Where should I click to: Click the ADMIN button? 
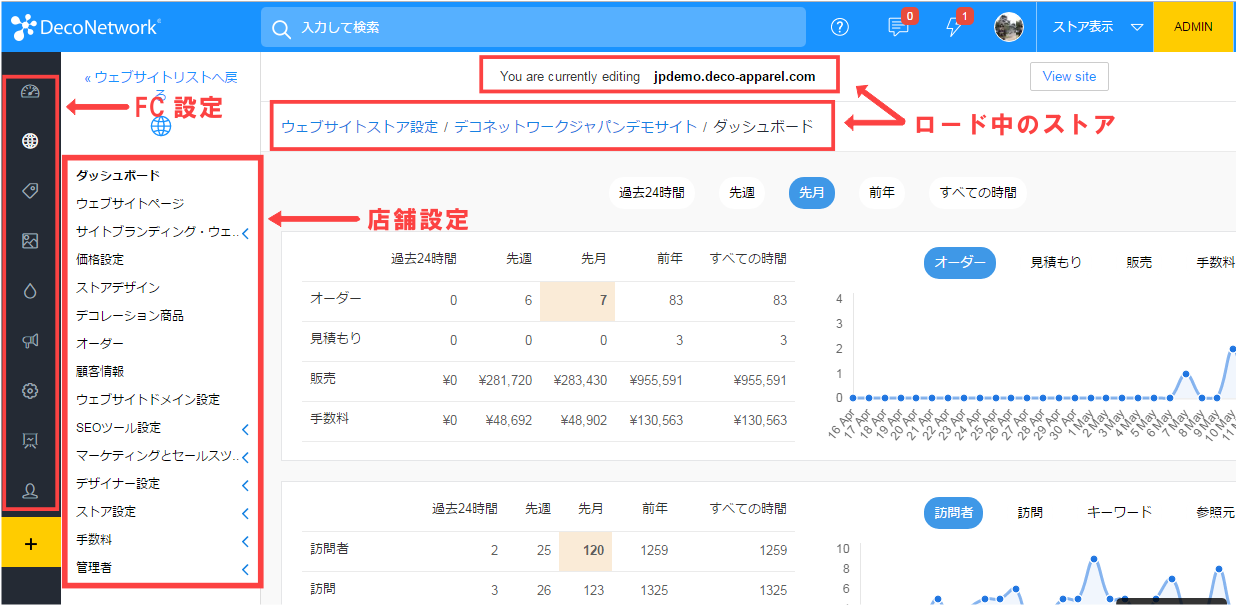(x=1193, y=27)
